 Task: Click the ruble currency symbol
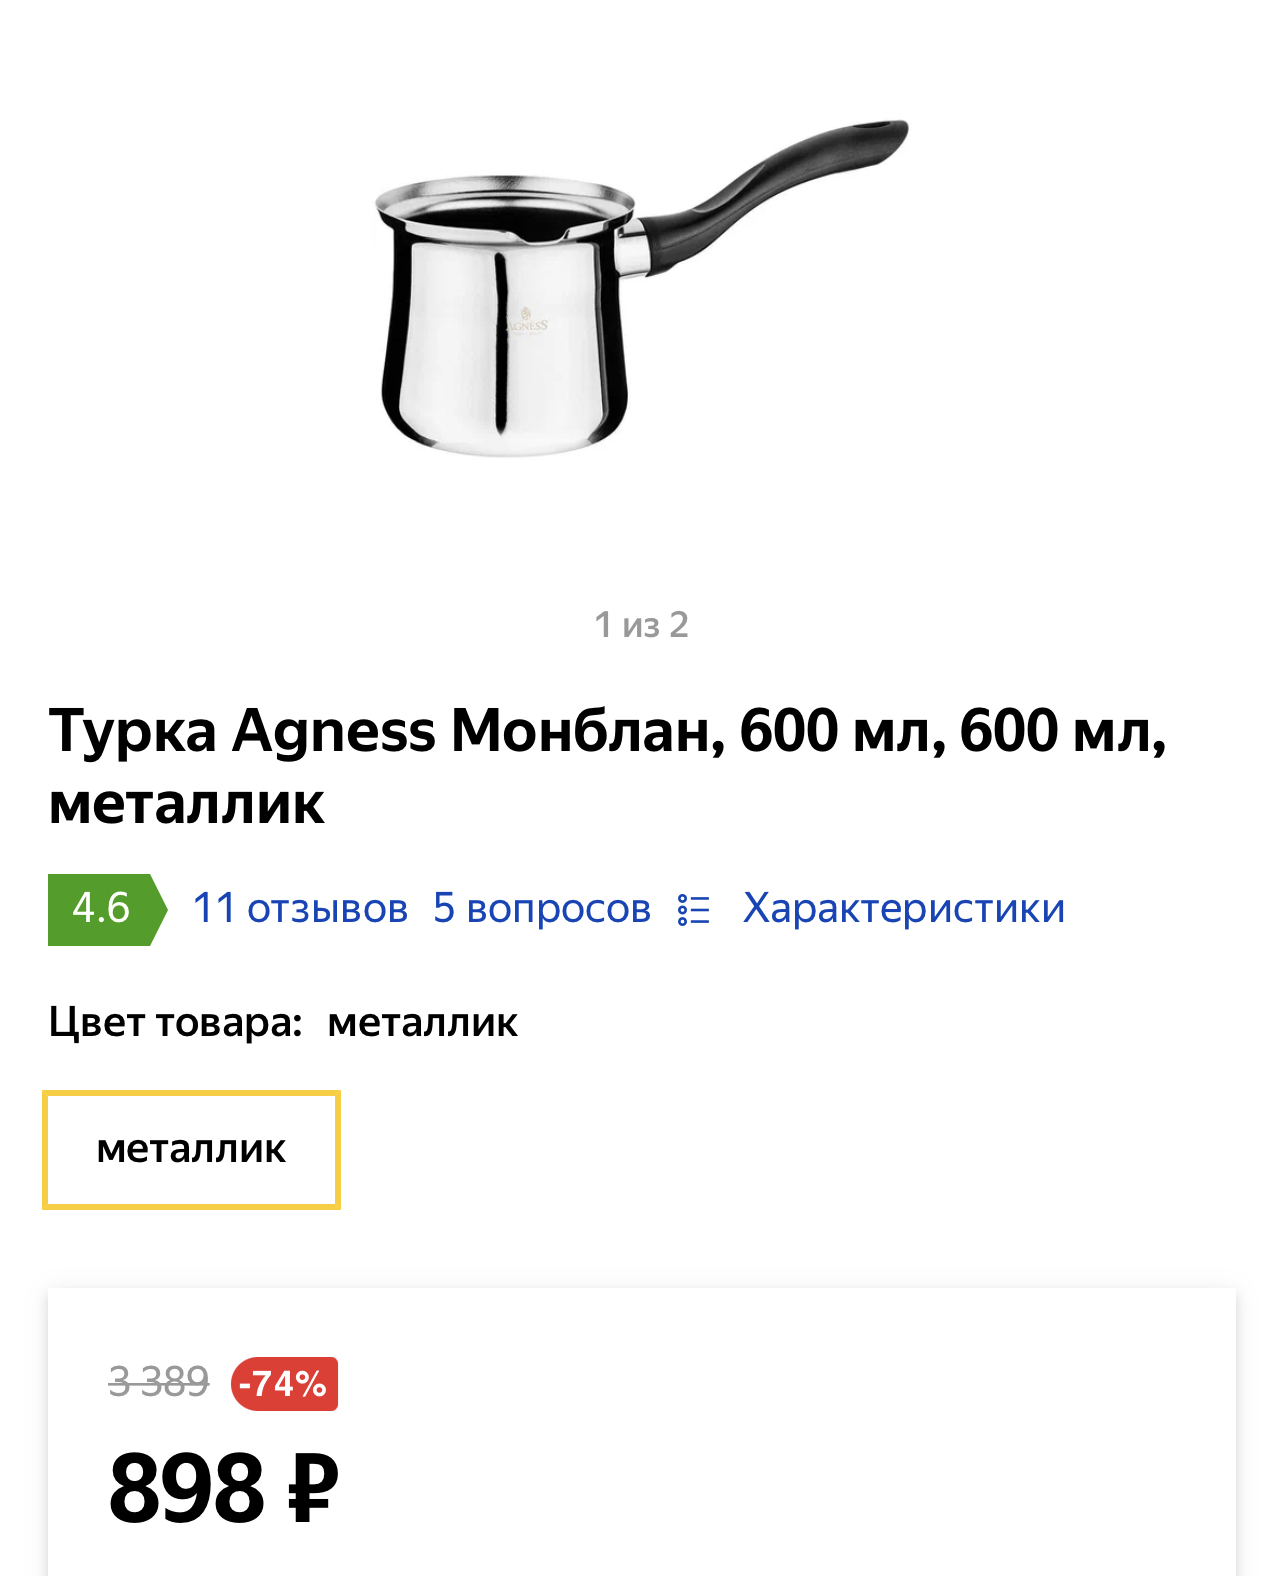[x=313, y=1488]
